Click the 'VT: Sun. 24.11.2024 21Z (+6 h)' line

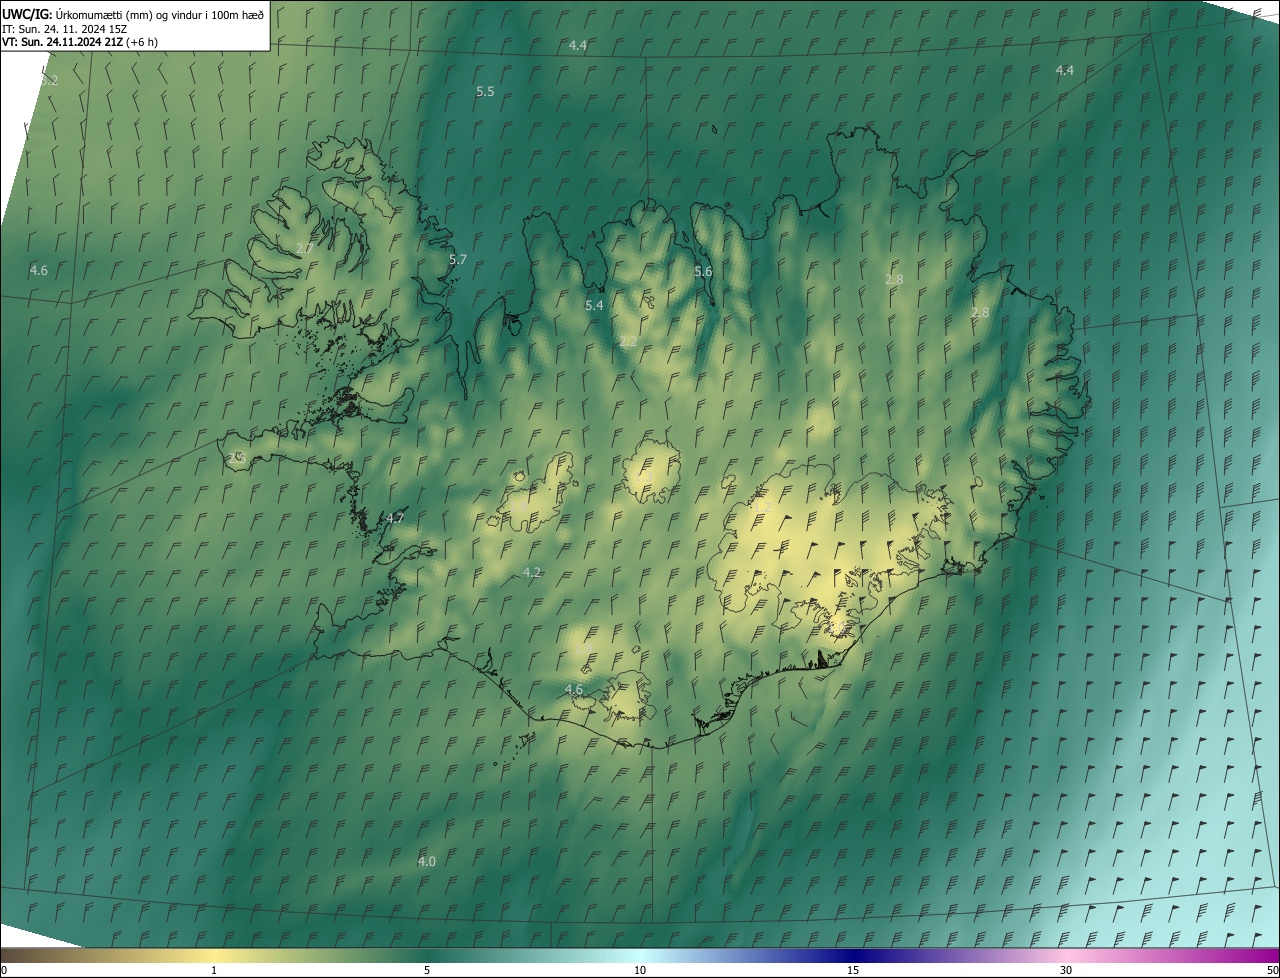pyautogui.click(x=80, y=42)
